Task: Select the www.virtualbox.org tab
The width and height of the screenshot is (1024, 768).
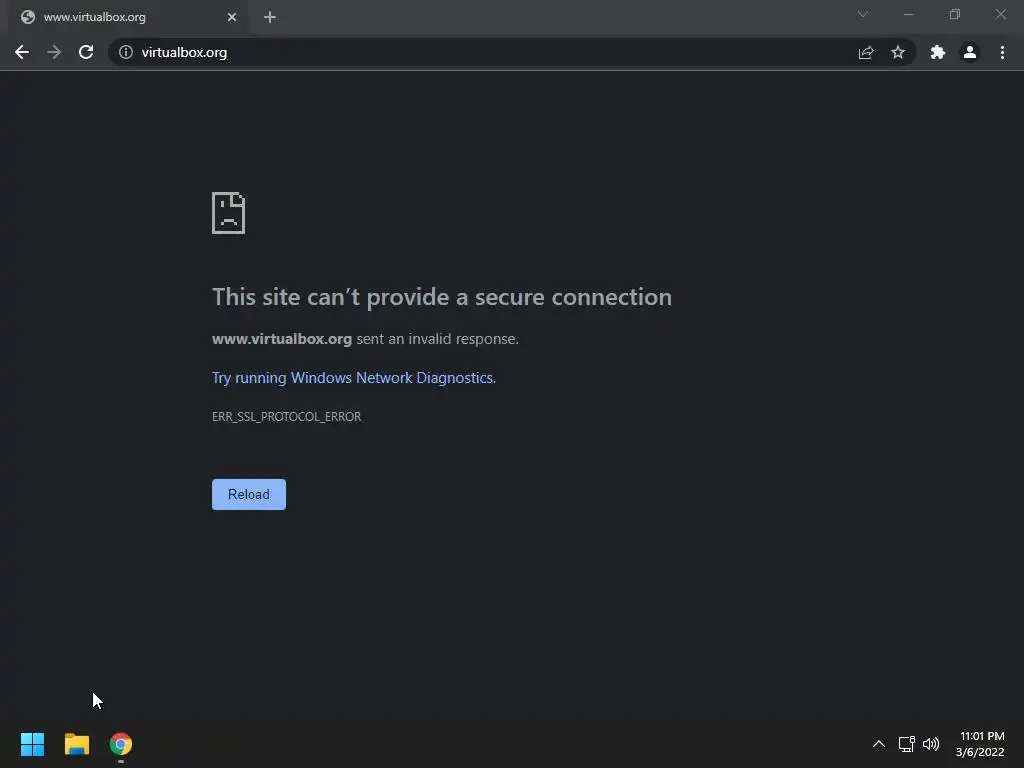Action: tap(110, 17)
